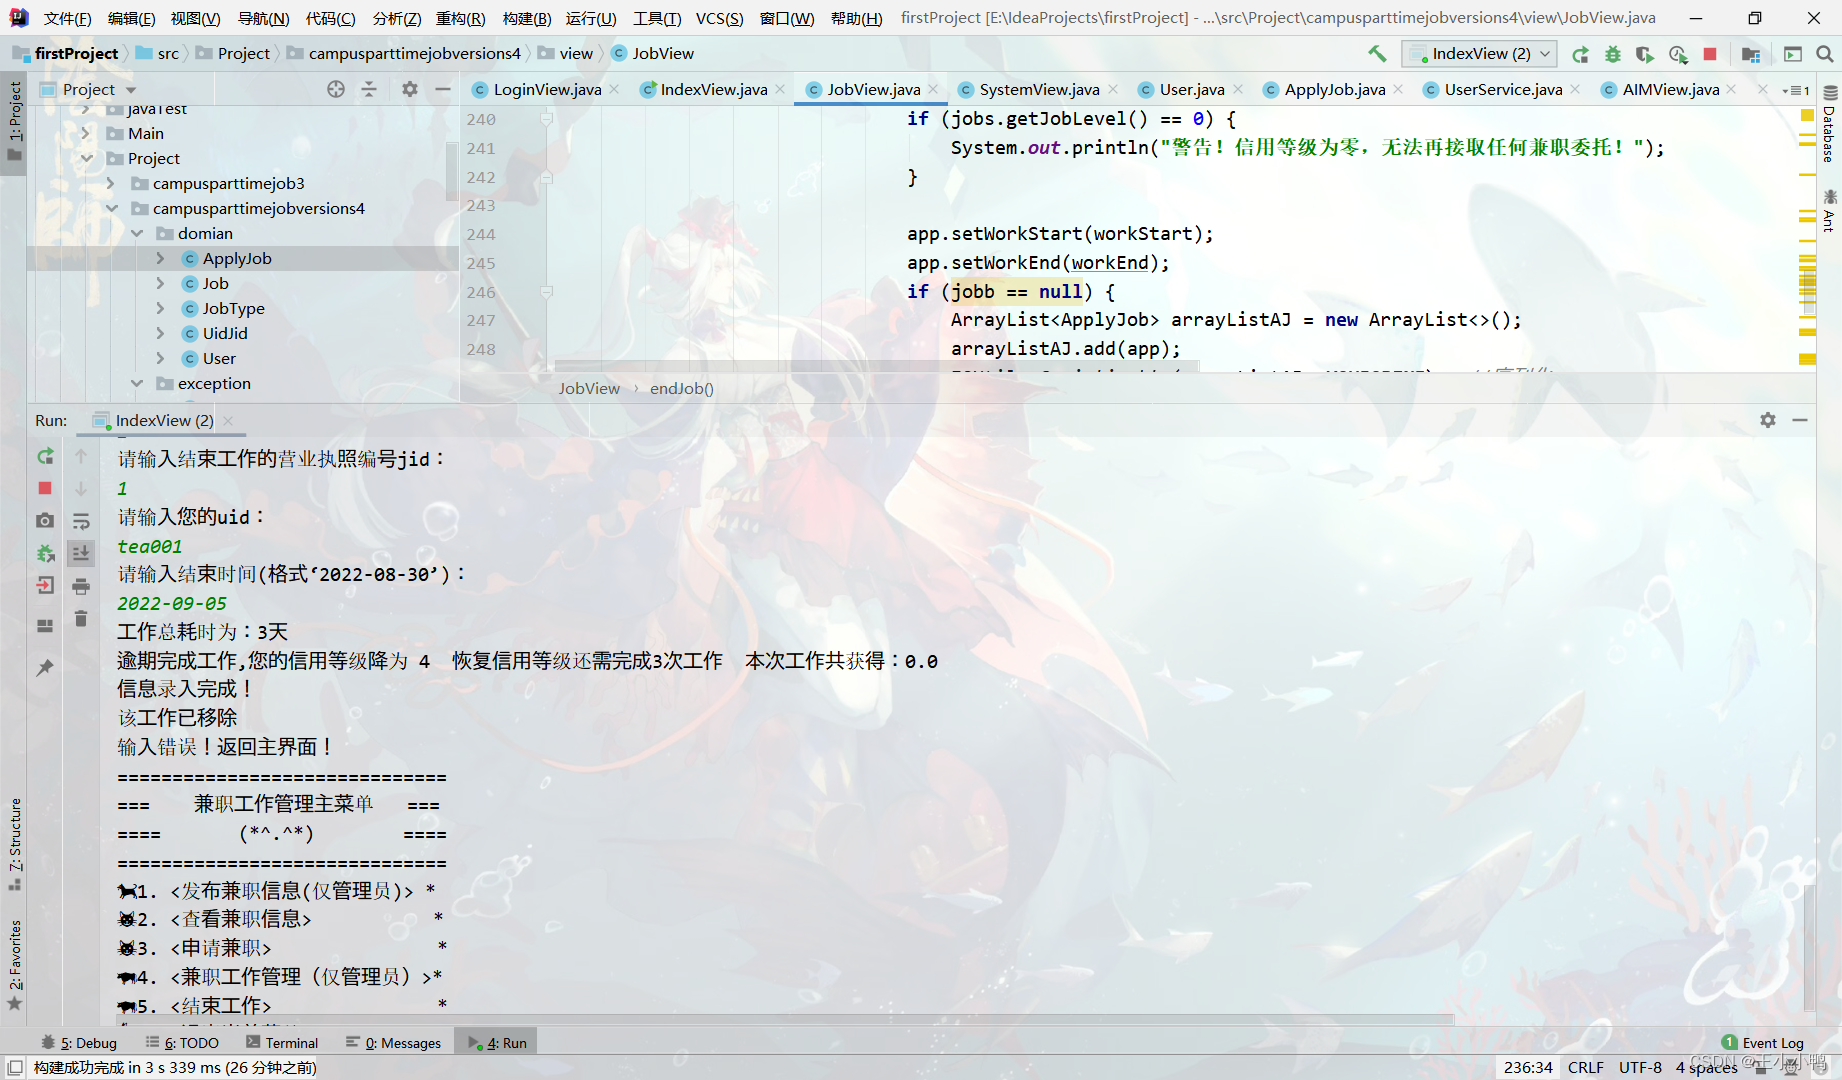Close the IndexView.java tab
The height and width of the screenshot is (1080, 1842).
(x=780, y=89)
